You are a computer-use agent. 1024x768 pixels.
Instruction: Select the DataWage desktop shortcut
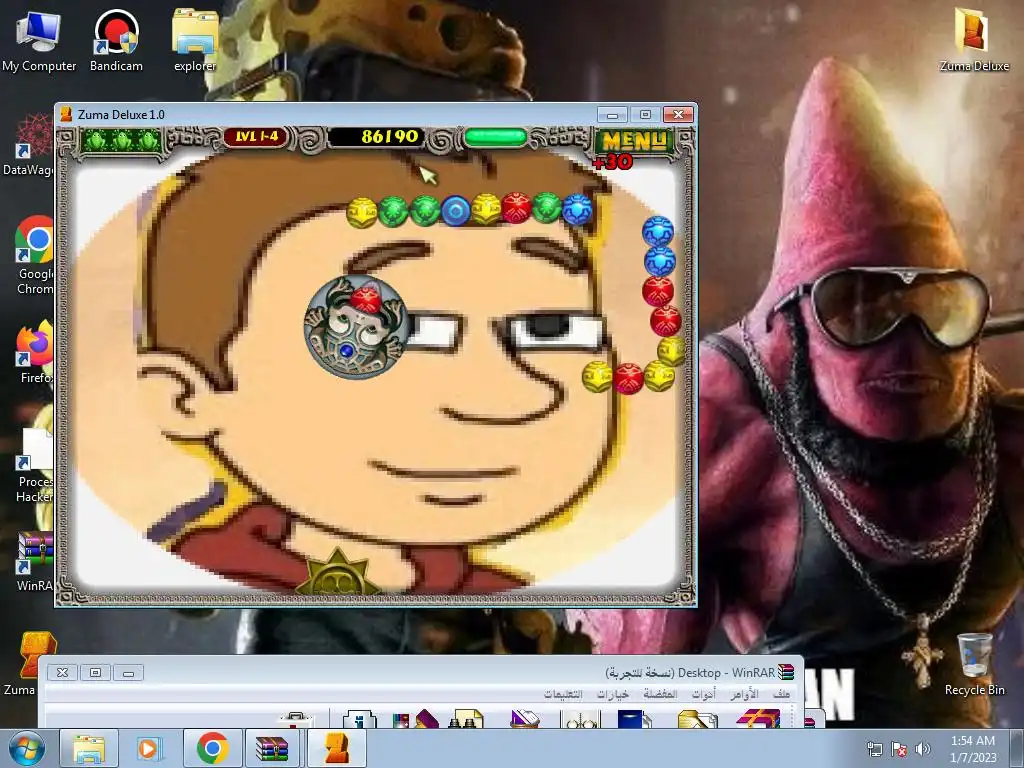[x=29, y=145]
